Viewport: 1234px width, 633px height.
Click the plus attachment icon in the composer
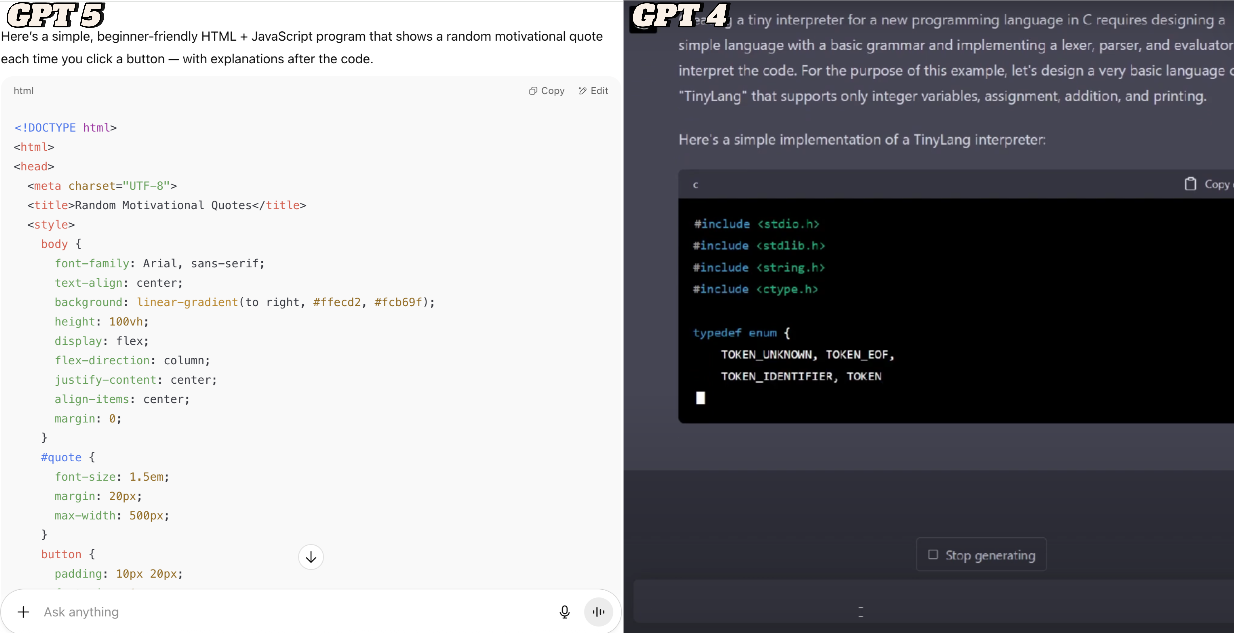tap(22, 611)
